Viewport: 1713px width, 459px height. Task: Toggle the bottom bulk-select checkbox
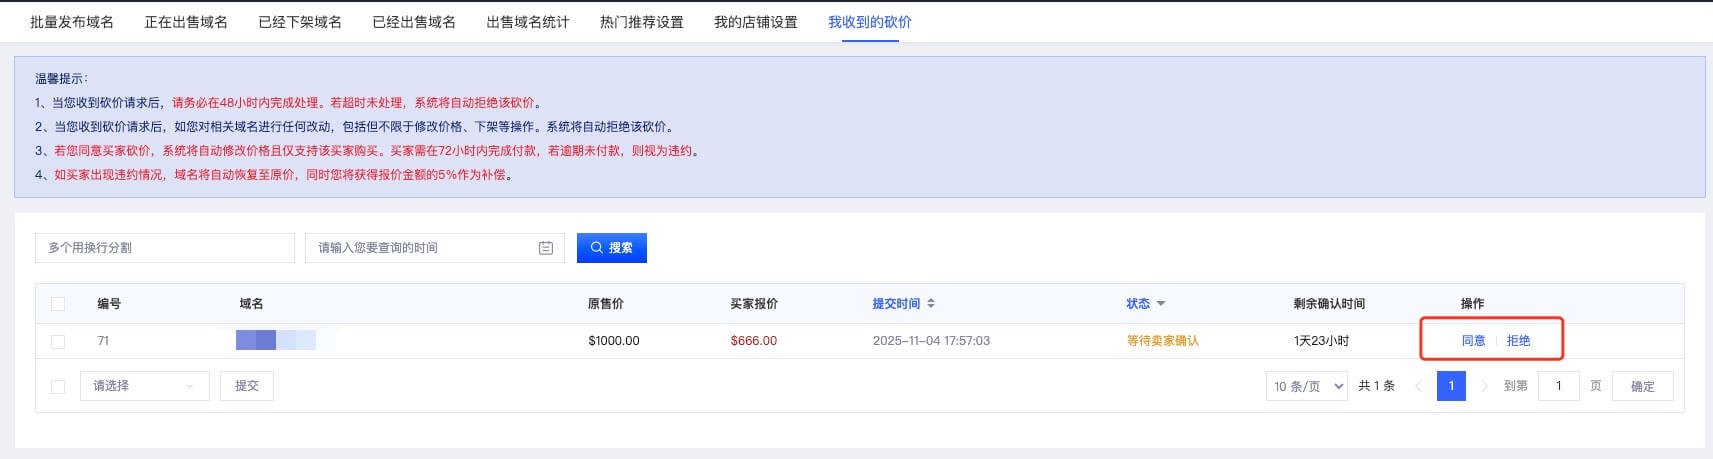coord(58,386)
